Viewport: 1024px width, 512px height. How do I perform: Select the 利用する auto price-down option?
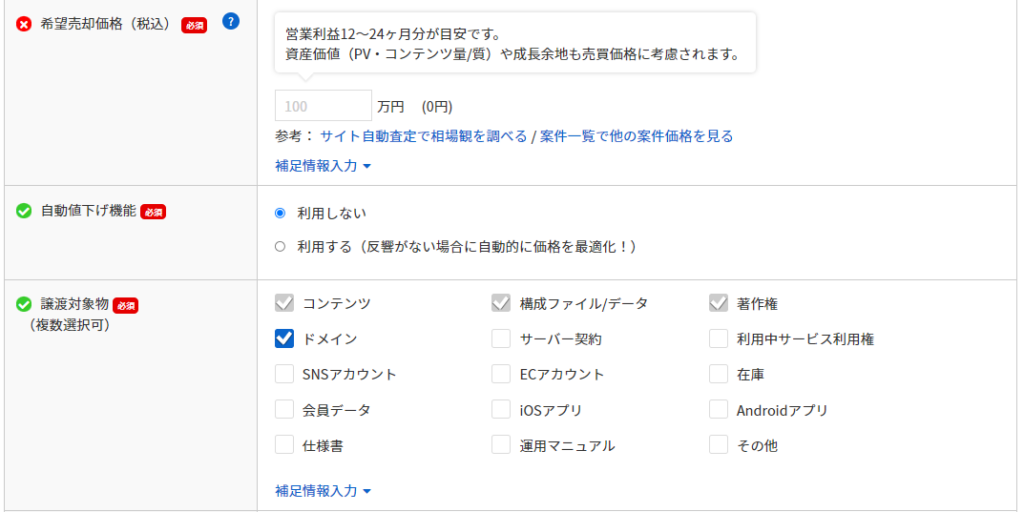tap(280, 246)
